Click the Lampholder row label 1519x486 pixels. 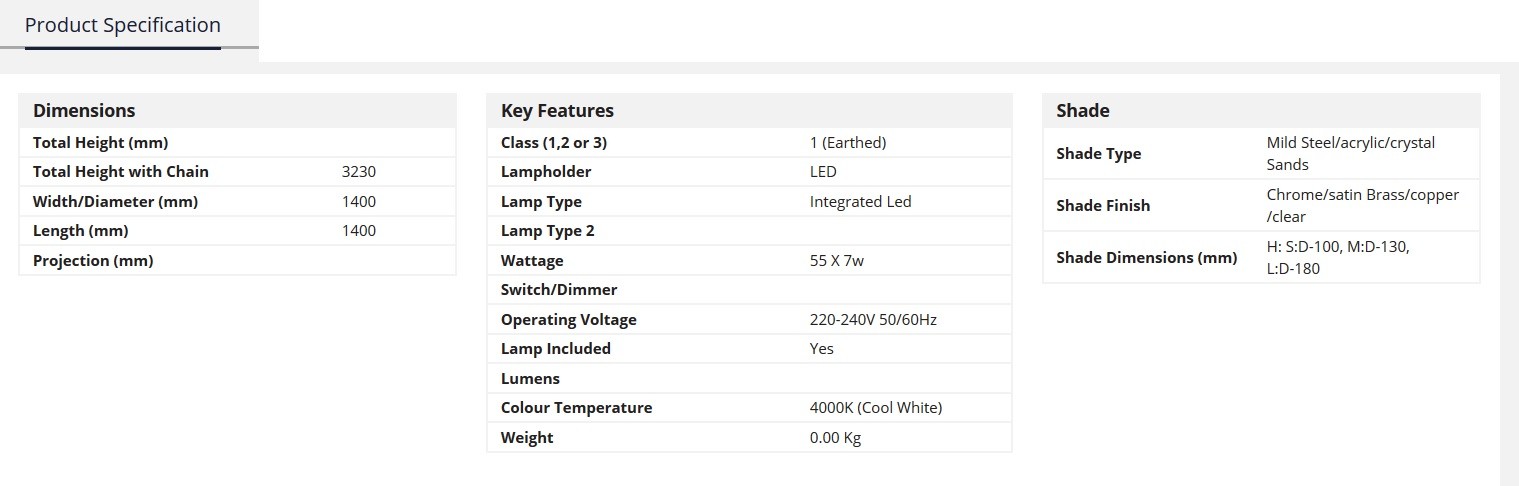click(x=546, y=172)
